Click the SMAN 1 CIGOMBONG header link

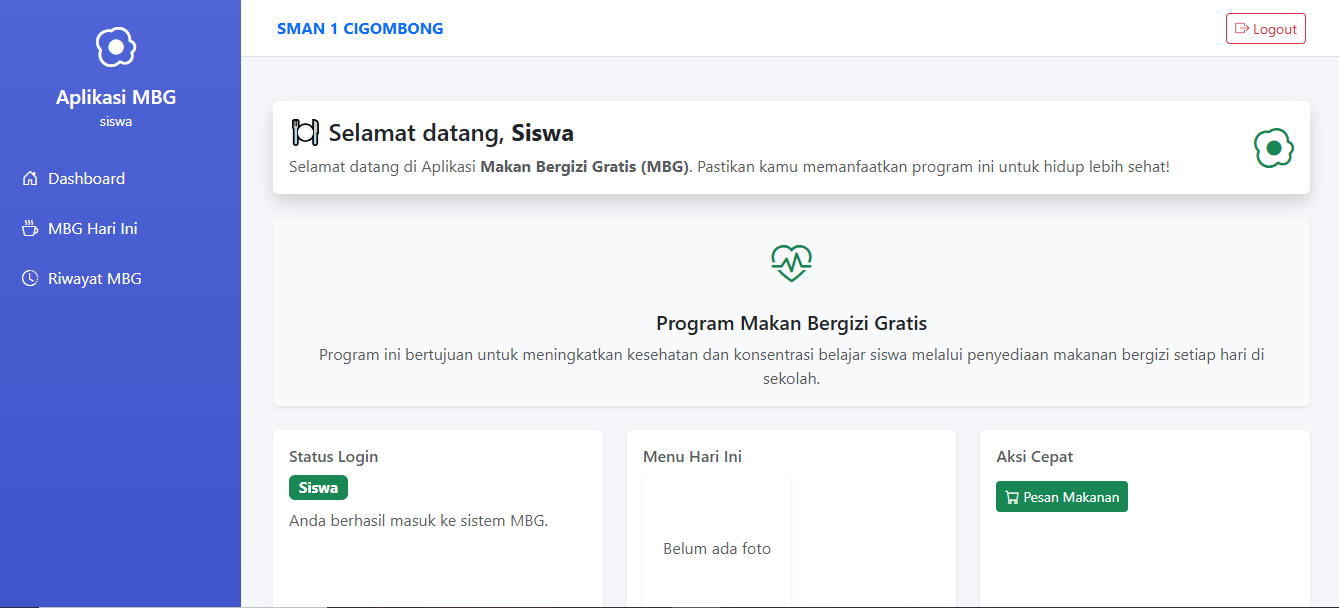point(360,29)
